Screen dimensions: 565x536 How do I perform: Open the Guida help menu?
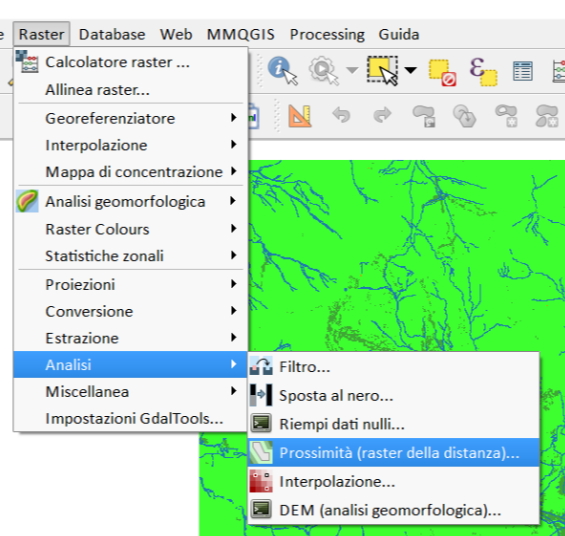(399, 34)
